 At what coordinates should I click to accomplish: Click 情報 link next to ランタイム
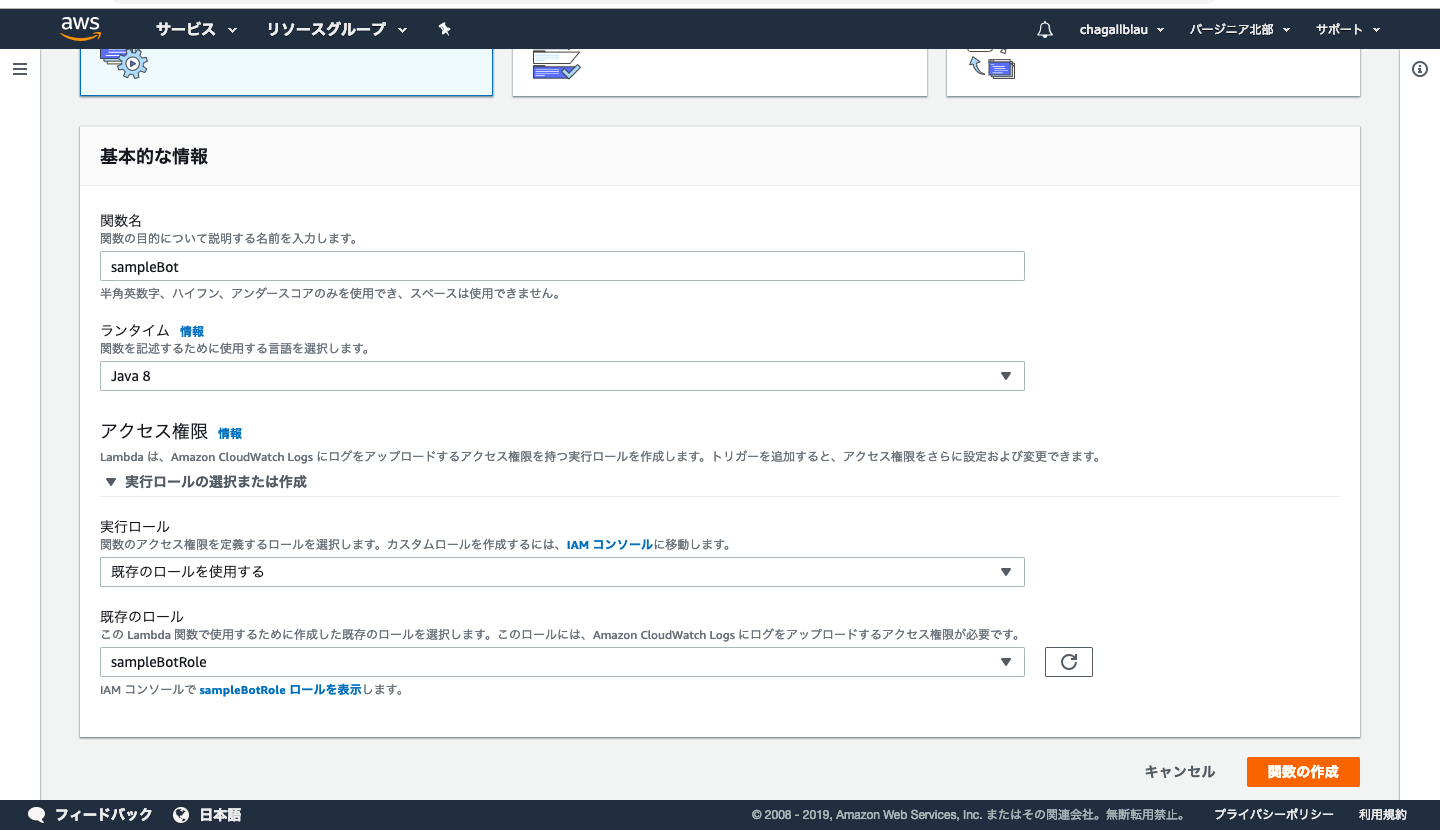(192, 331)
